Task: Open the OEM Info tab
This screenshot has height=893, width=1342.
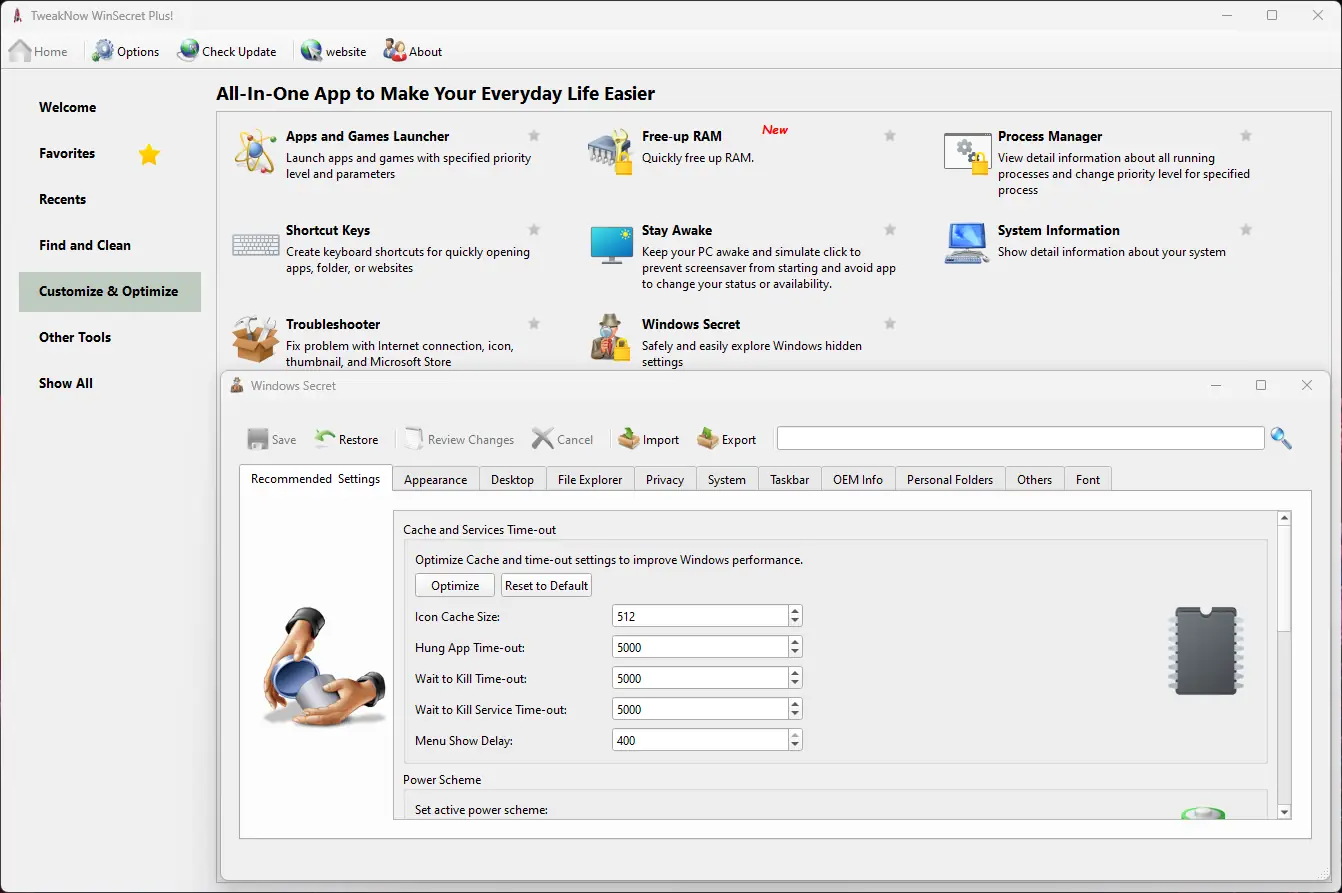Action: [858, 479]
